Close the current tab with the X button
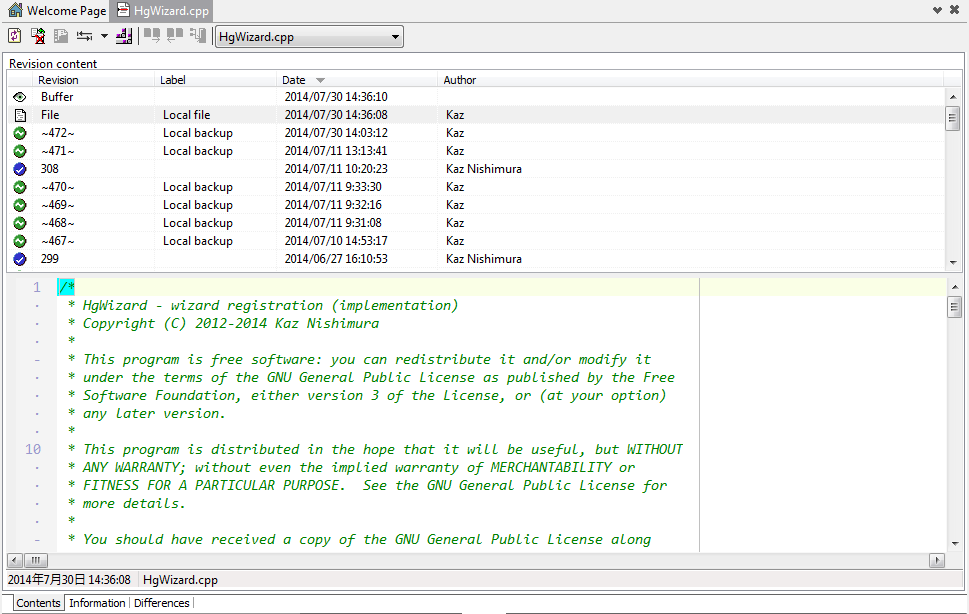Viewport: 969px width, 614px height. 955,10
